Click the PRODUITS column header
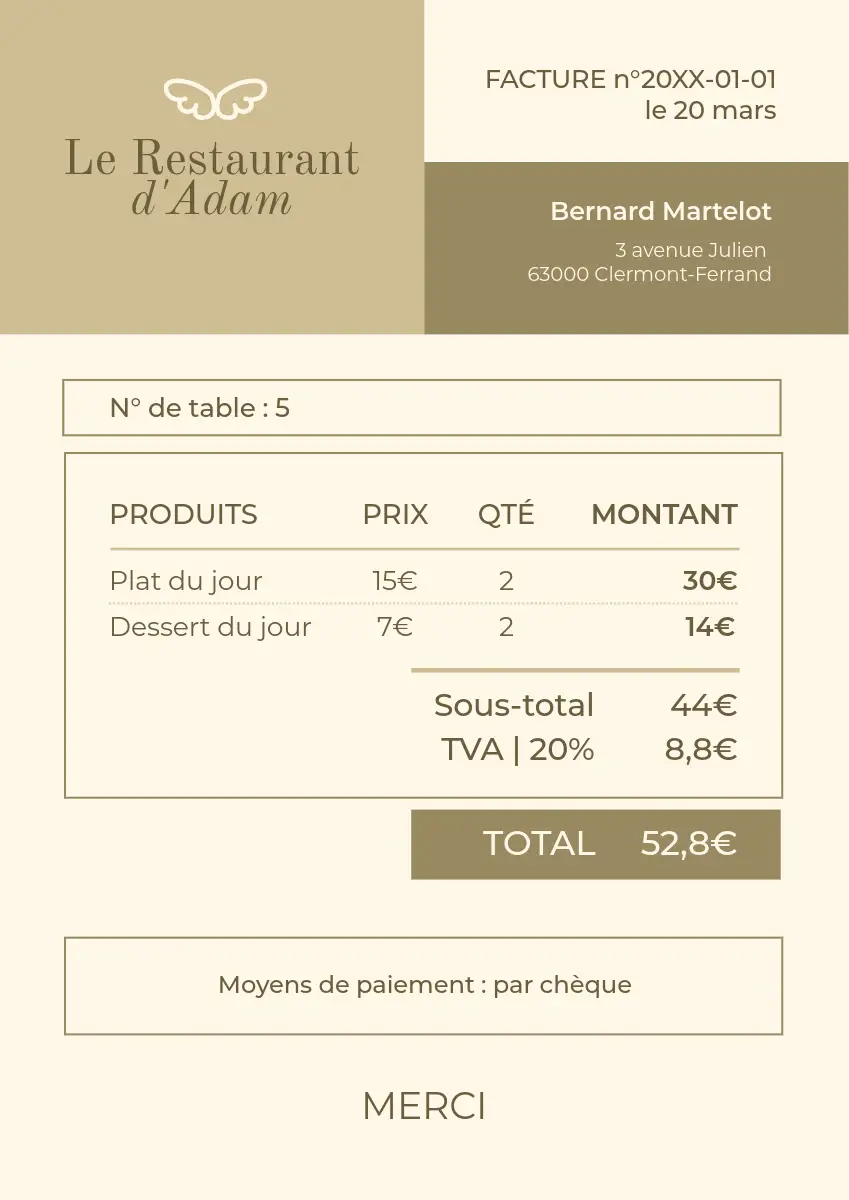Viewport: 849px width, 1200px height. 183,514
